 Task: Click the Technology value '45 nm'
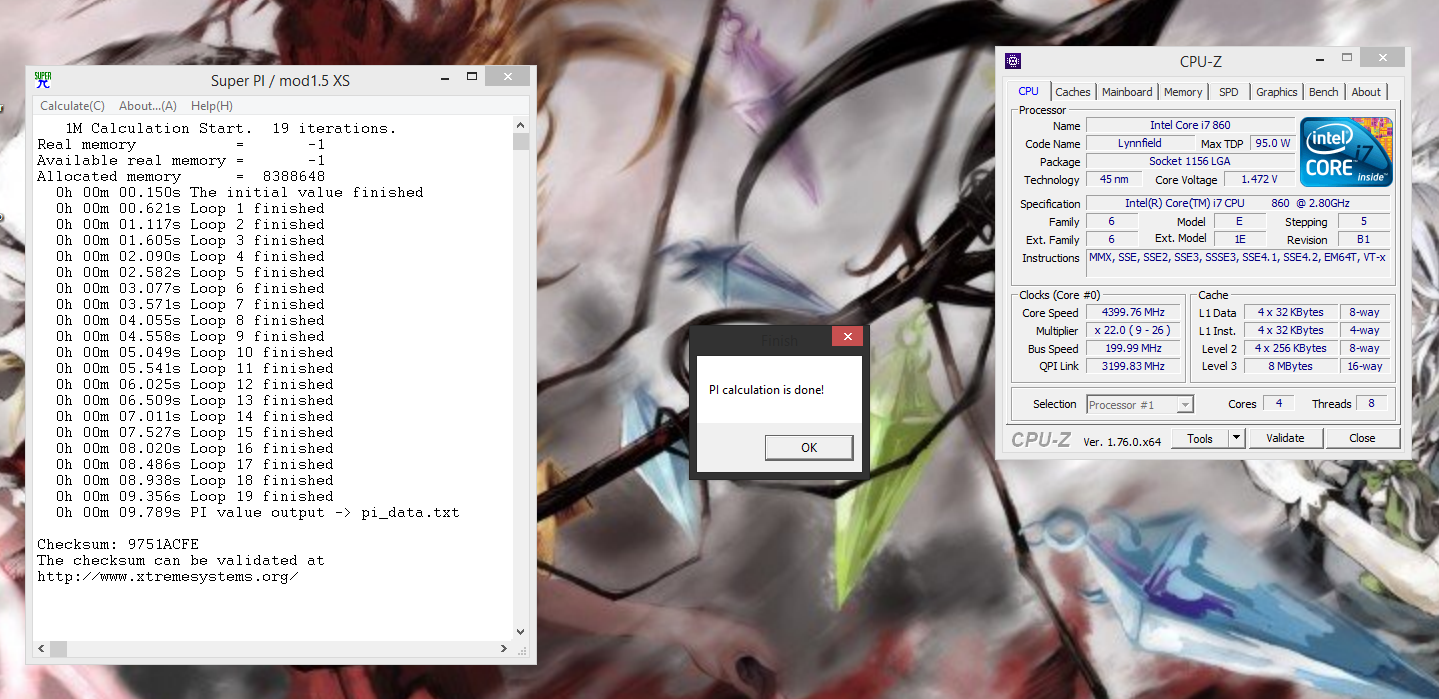pos(1112,179)
